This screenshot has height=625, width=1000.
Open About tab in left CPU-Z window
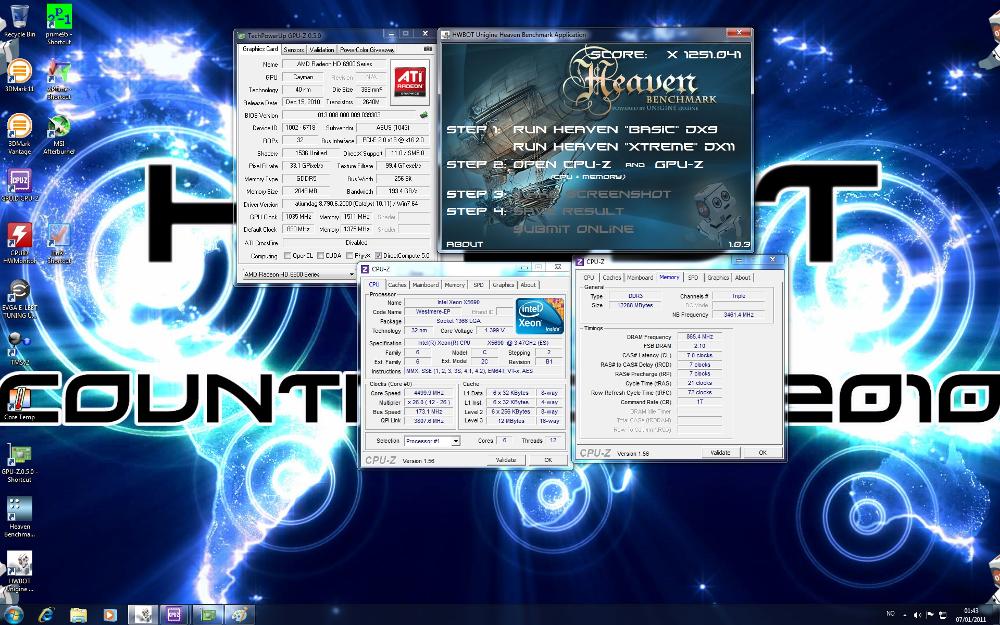click(x=528, y=284)
